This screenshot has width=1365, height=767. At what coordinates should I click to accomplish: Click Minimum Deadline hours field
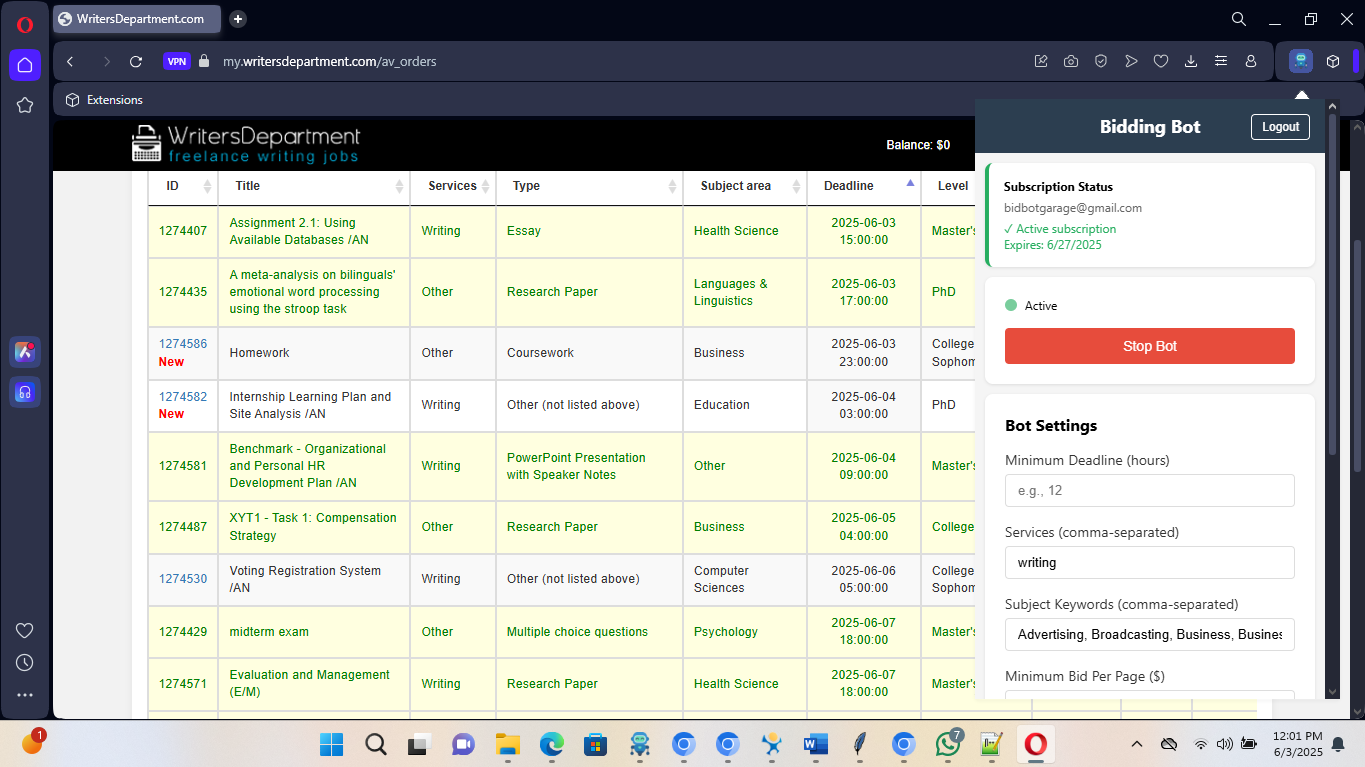click(x=1150, y=490)
